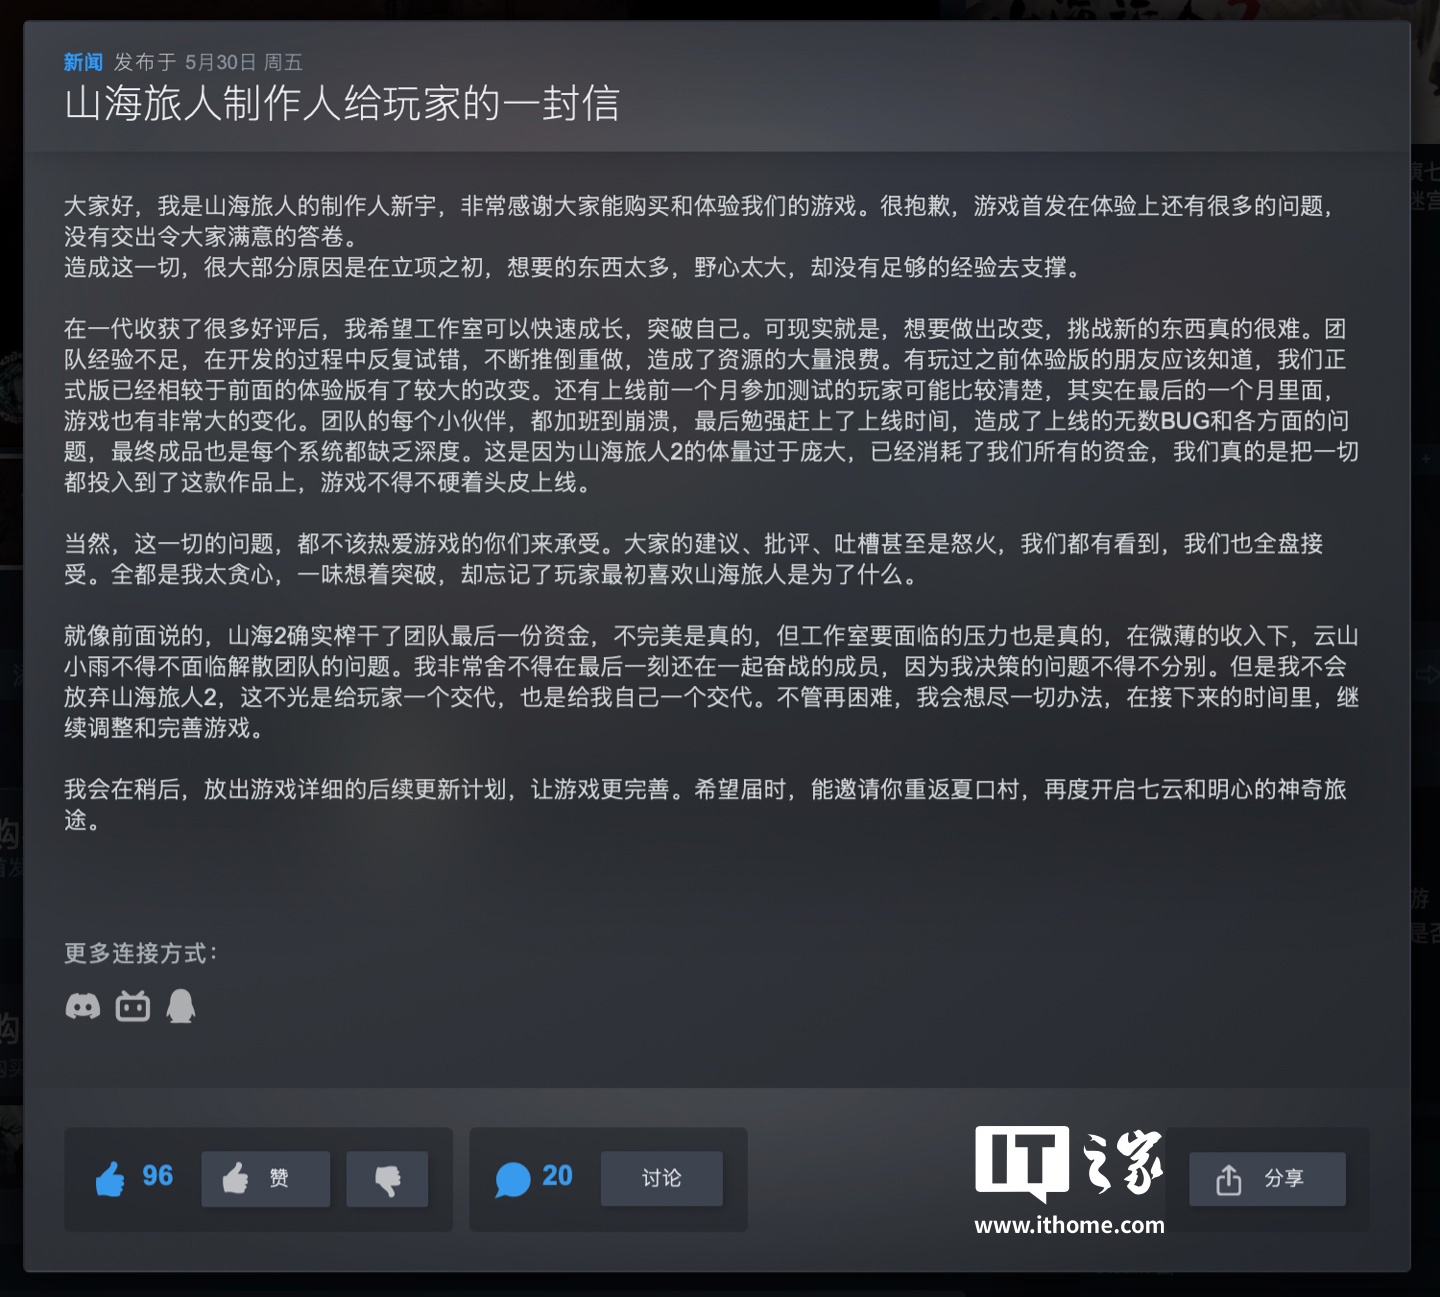
Task: Like the post with 赞 button
Action: point(265,1179)
